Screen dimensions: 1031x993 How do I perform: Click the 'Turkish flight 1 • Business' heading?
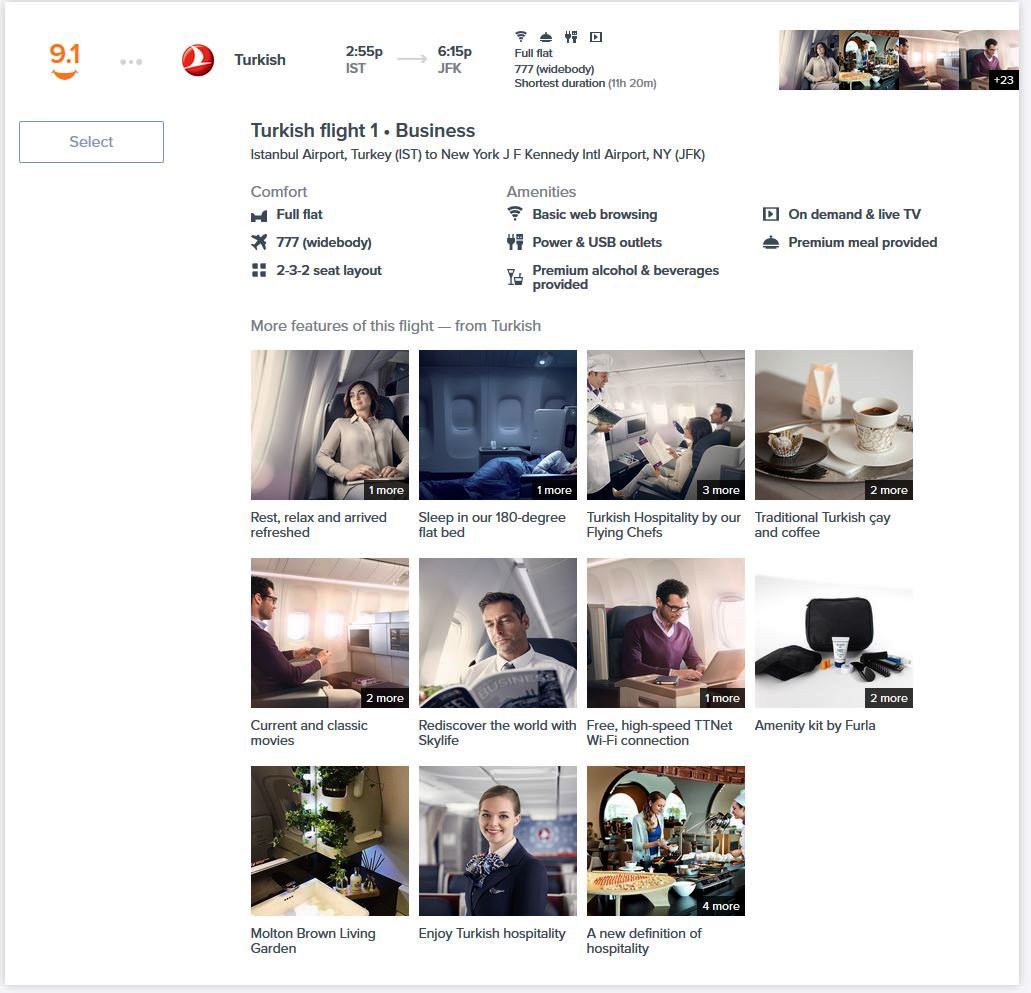363,130
